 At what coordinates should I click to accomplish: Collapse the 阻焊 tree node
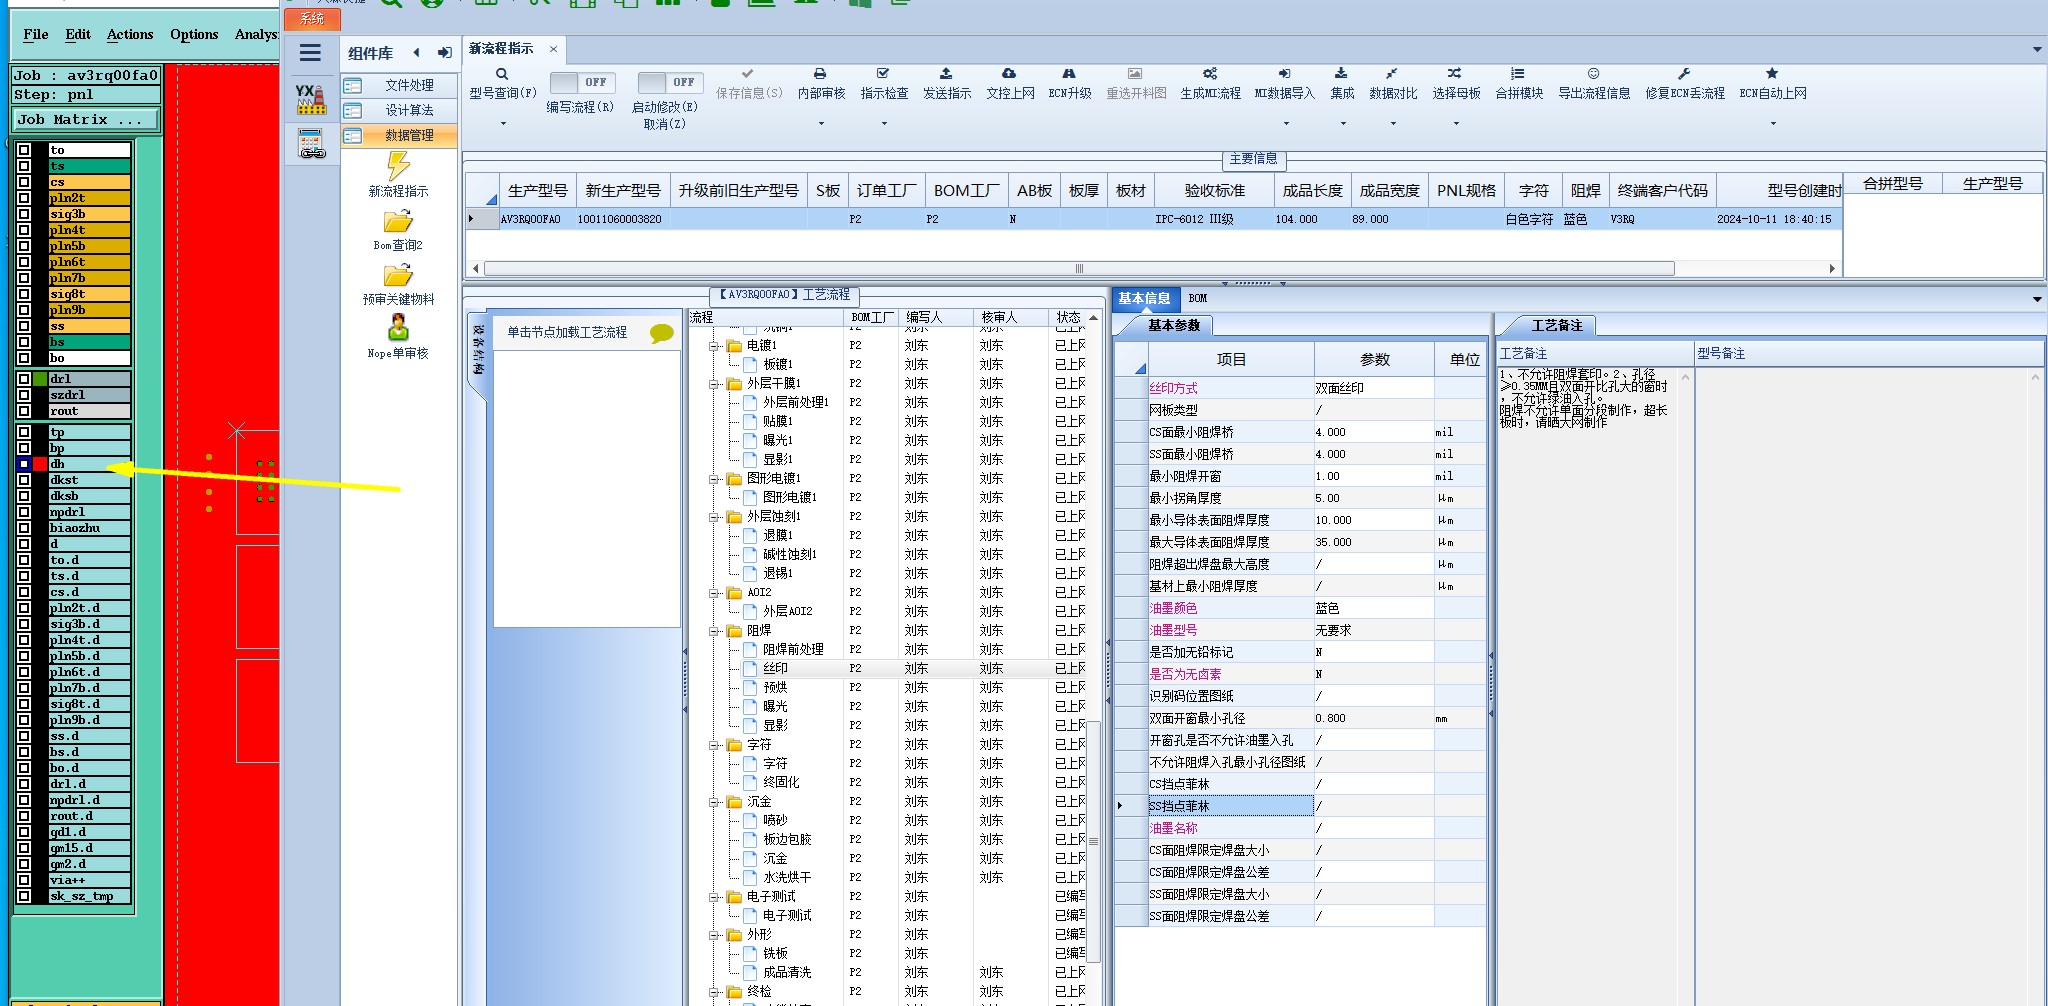click(715, 631)
